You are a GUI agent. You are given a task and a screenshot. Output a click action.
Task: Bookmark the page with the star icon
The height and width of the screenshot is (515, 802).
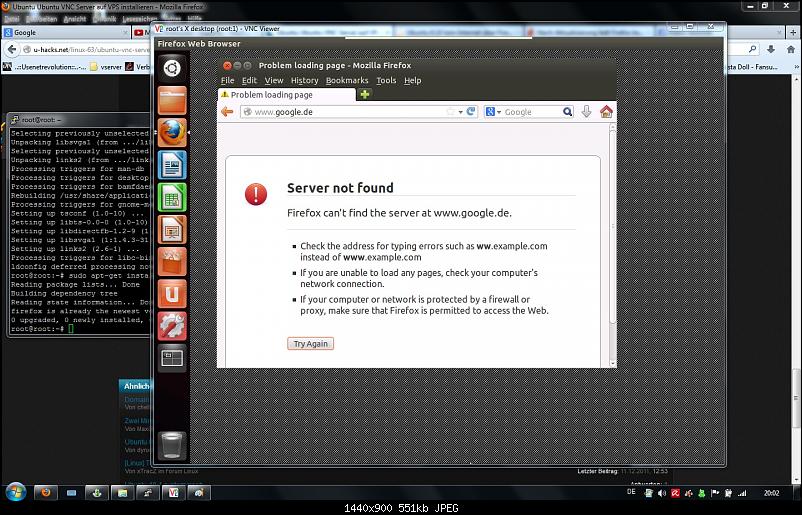(450, 111)
